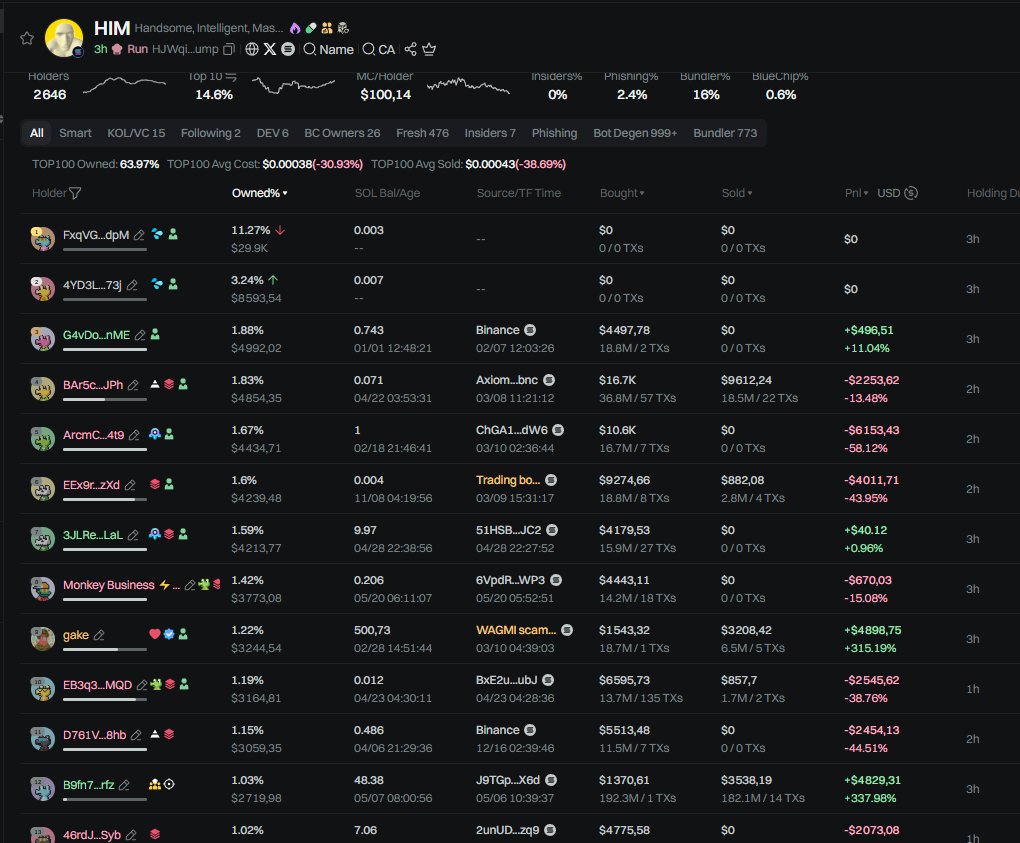Image resolution: width=1020 pixels, height=843 pixels.
Task: Search by Name on X
Action: coord(329,49)
